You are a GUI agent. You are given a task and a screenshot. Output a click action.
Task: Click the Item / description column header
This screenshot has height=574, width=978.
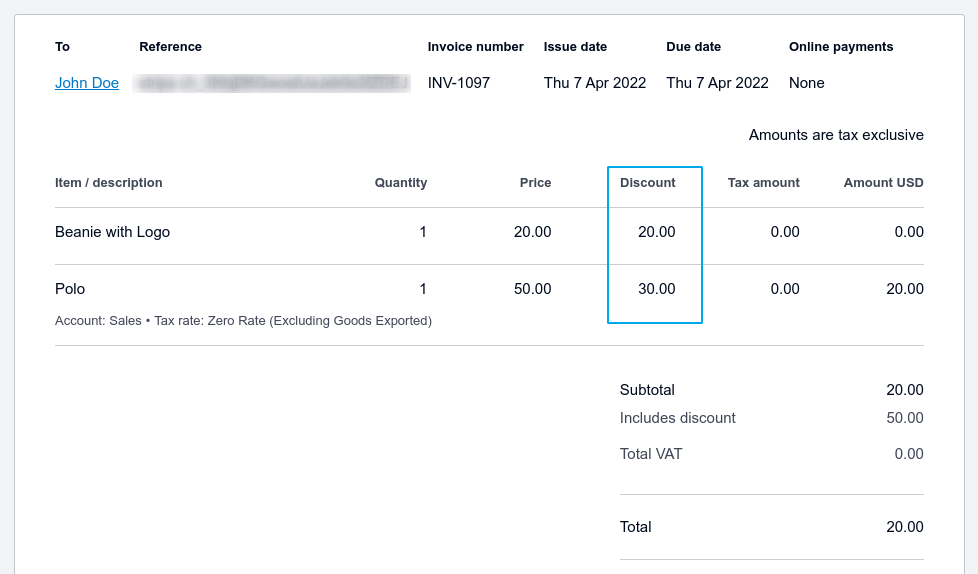[x=109, y=183]
